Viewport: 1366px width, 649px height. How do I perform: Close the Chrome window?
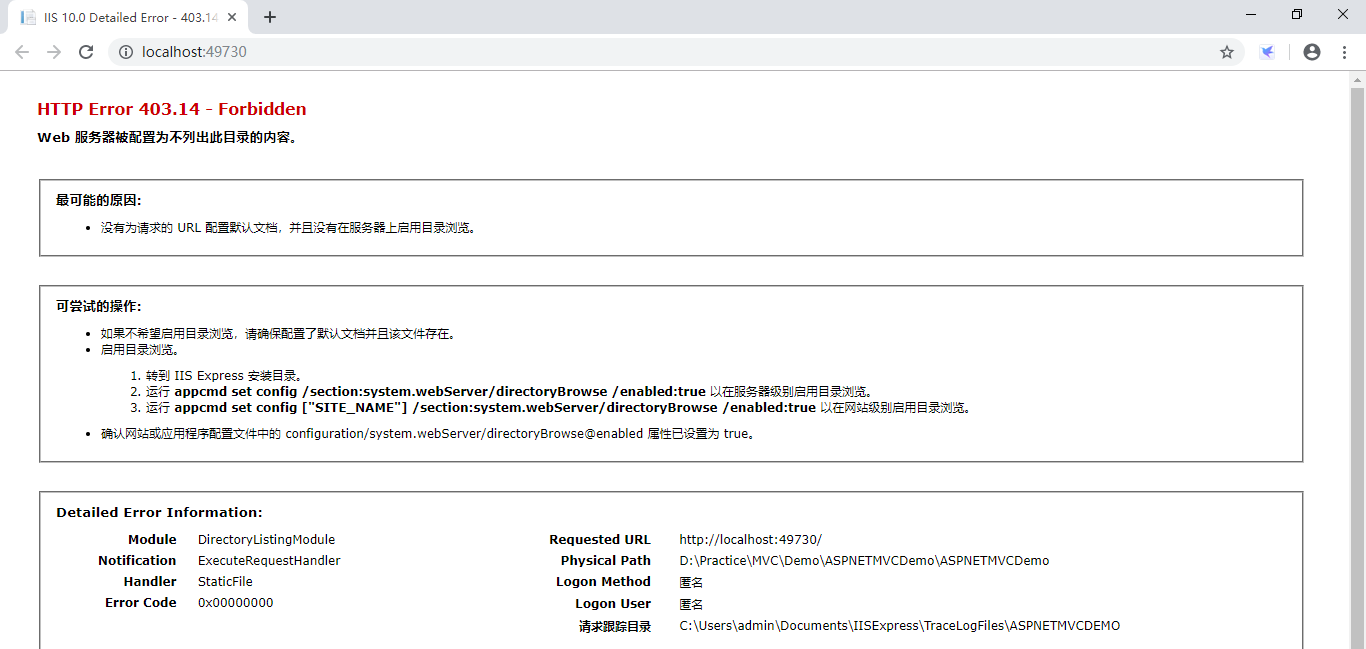(x=1343, y=14)
